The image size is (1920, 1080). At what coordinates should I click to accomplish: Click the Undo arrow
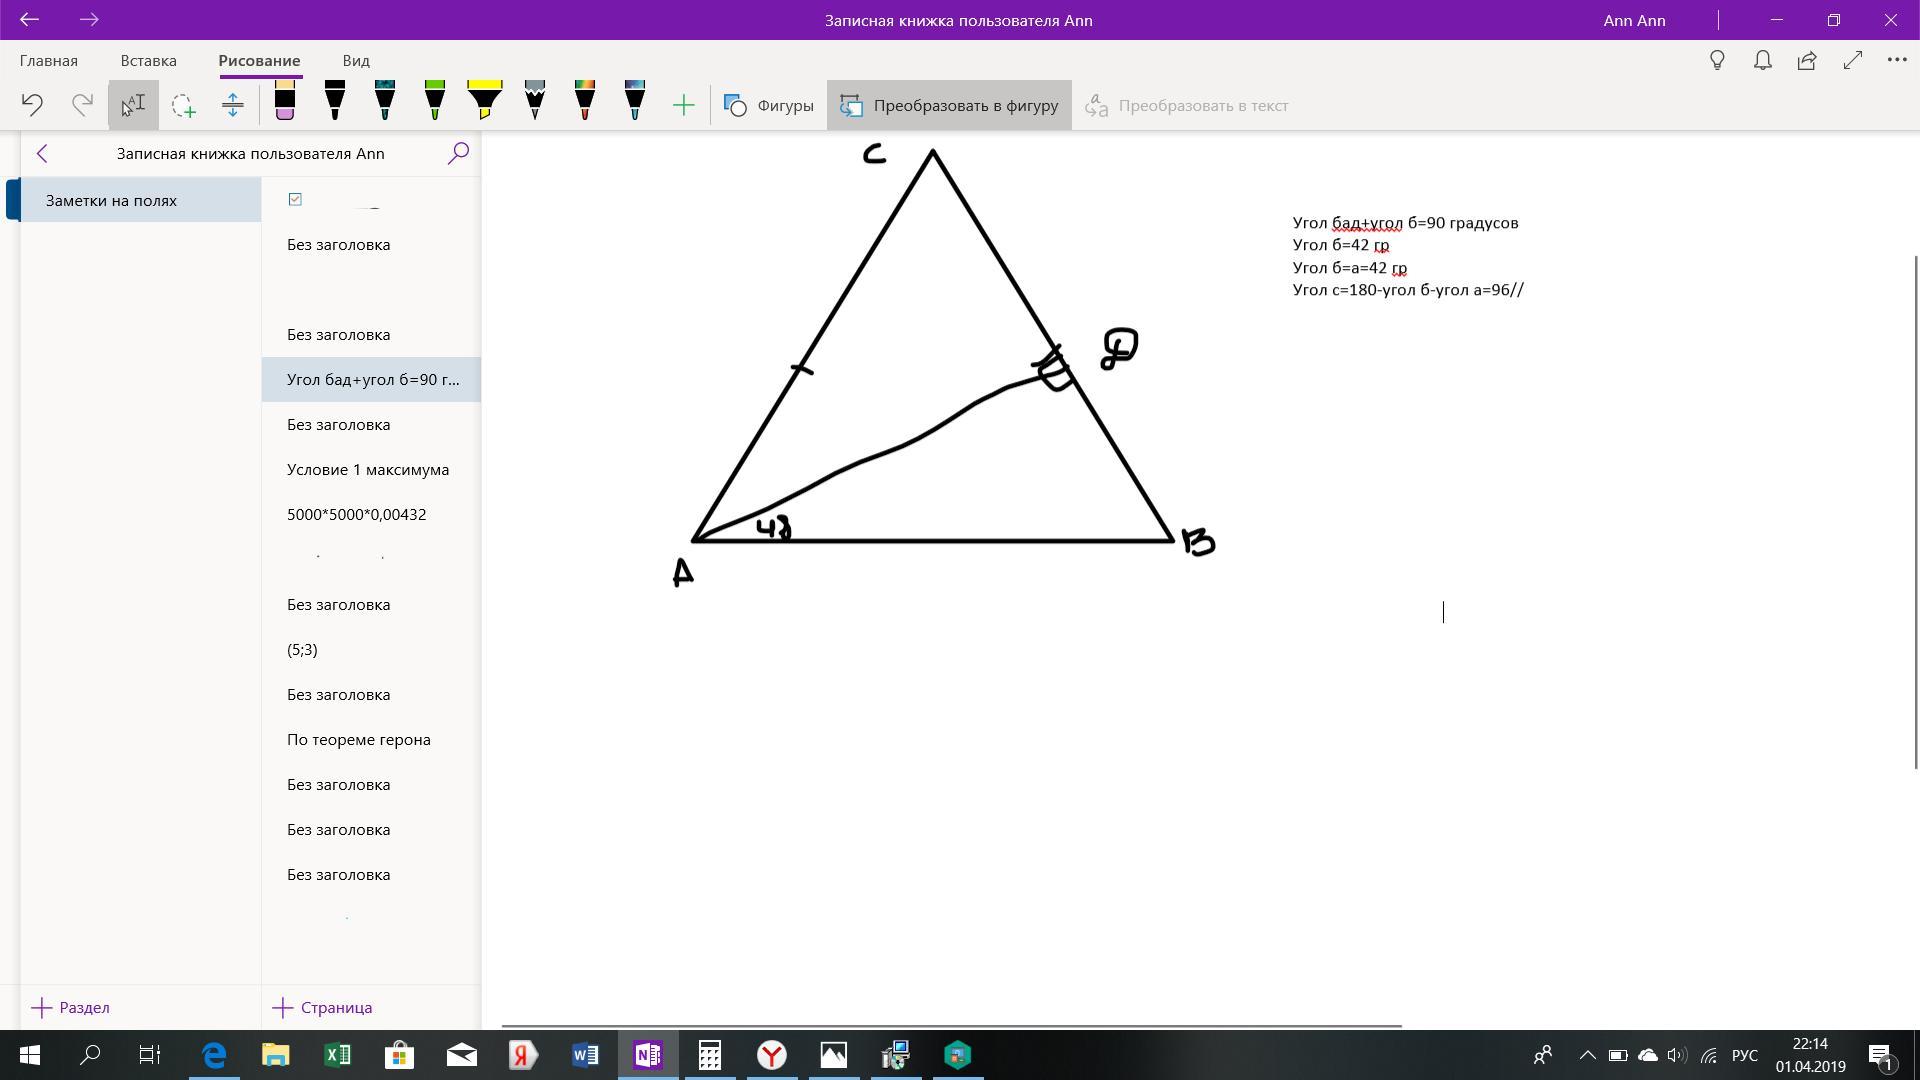tap(32, 105)
